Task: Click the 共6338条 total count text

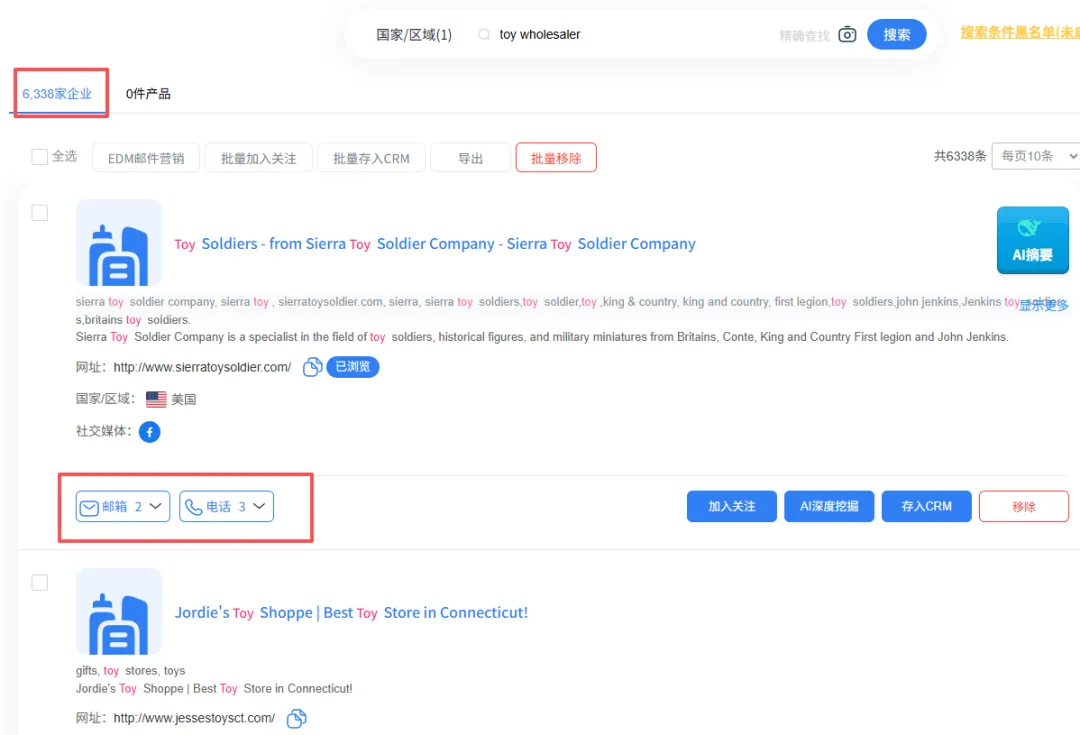Action: click(x=959, y=156)
